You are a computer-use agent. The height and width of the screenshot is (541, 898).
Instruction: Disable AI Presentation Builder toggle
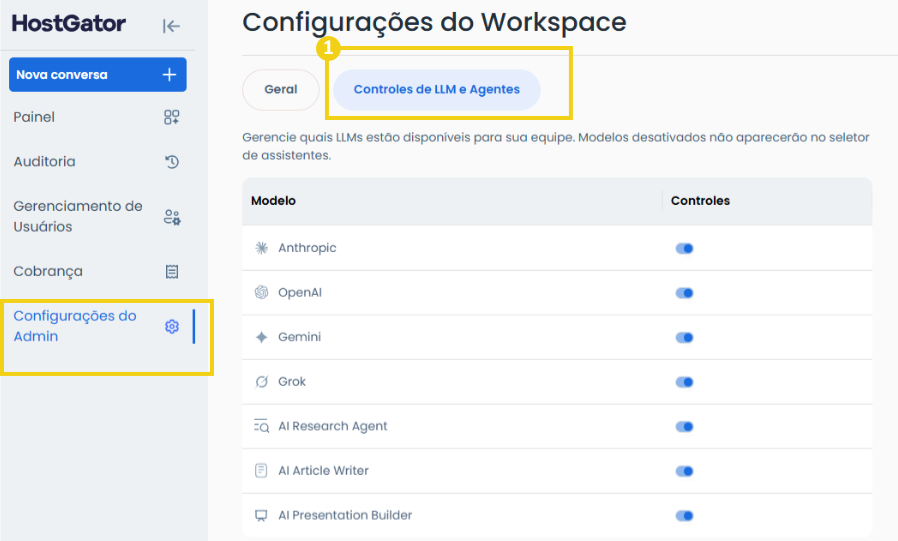[x=684, y=516]
